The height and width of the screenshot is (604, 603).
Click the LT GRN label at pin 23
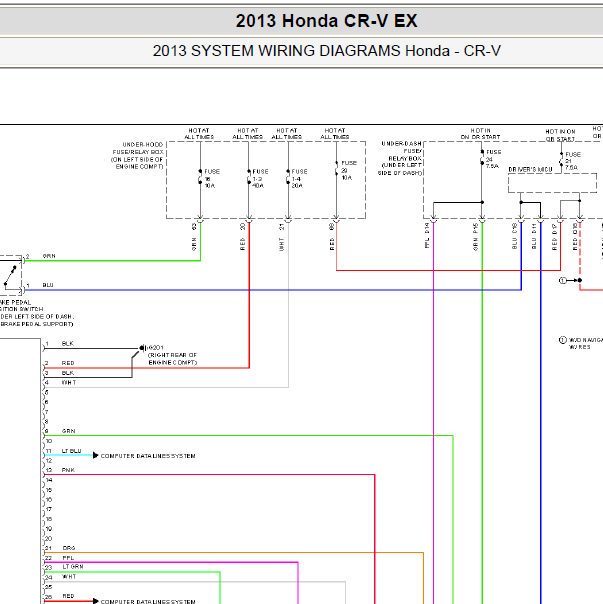tap(73, 567)
